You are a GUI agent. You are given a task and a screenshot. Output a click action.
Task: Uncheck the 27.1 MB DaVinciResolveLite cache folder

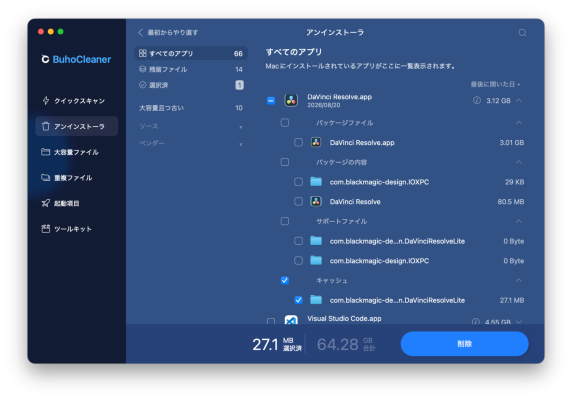298,300
